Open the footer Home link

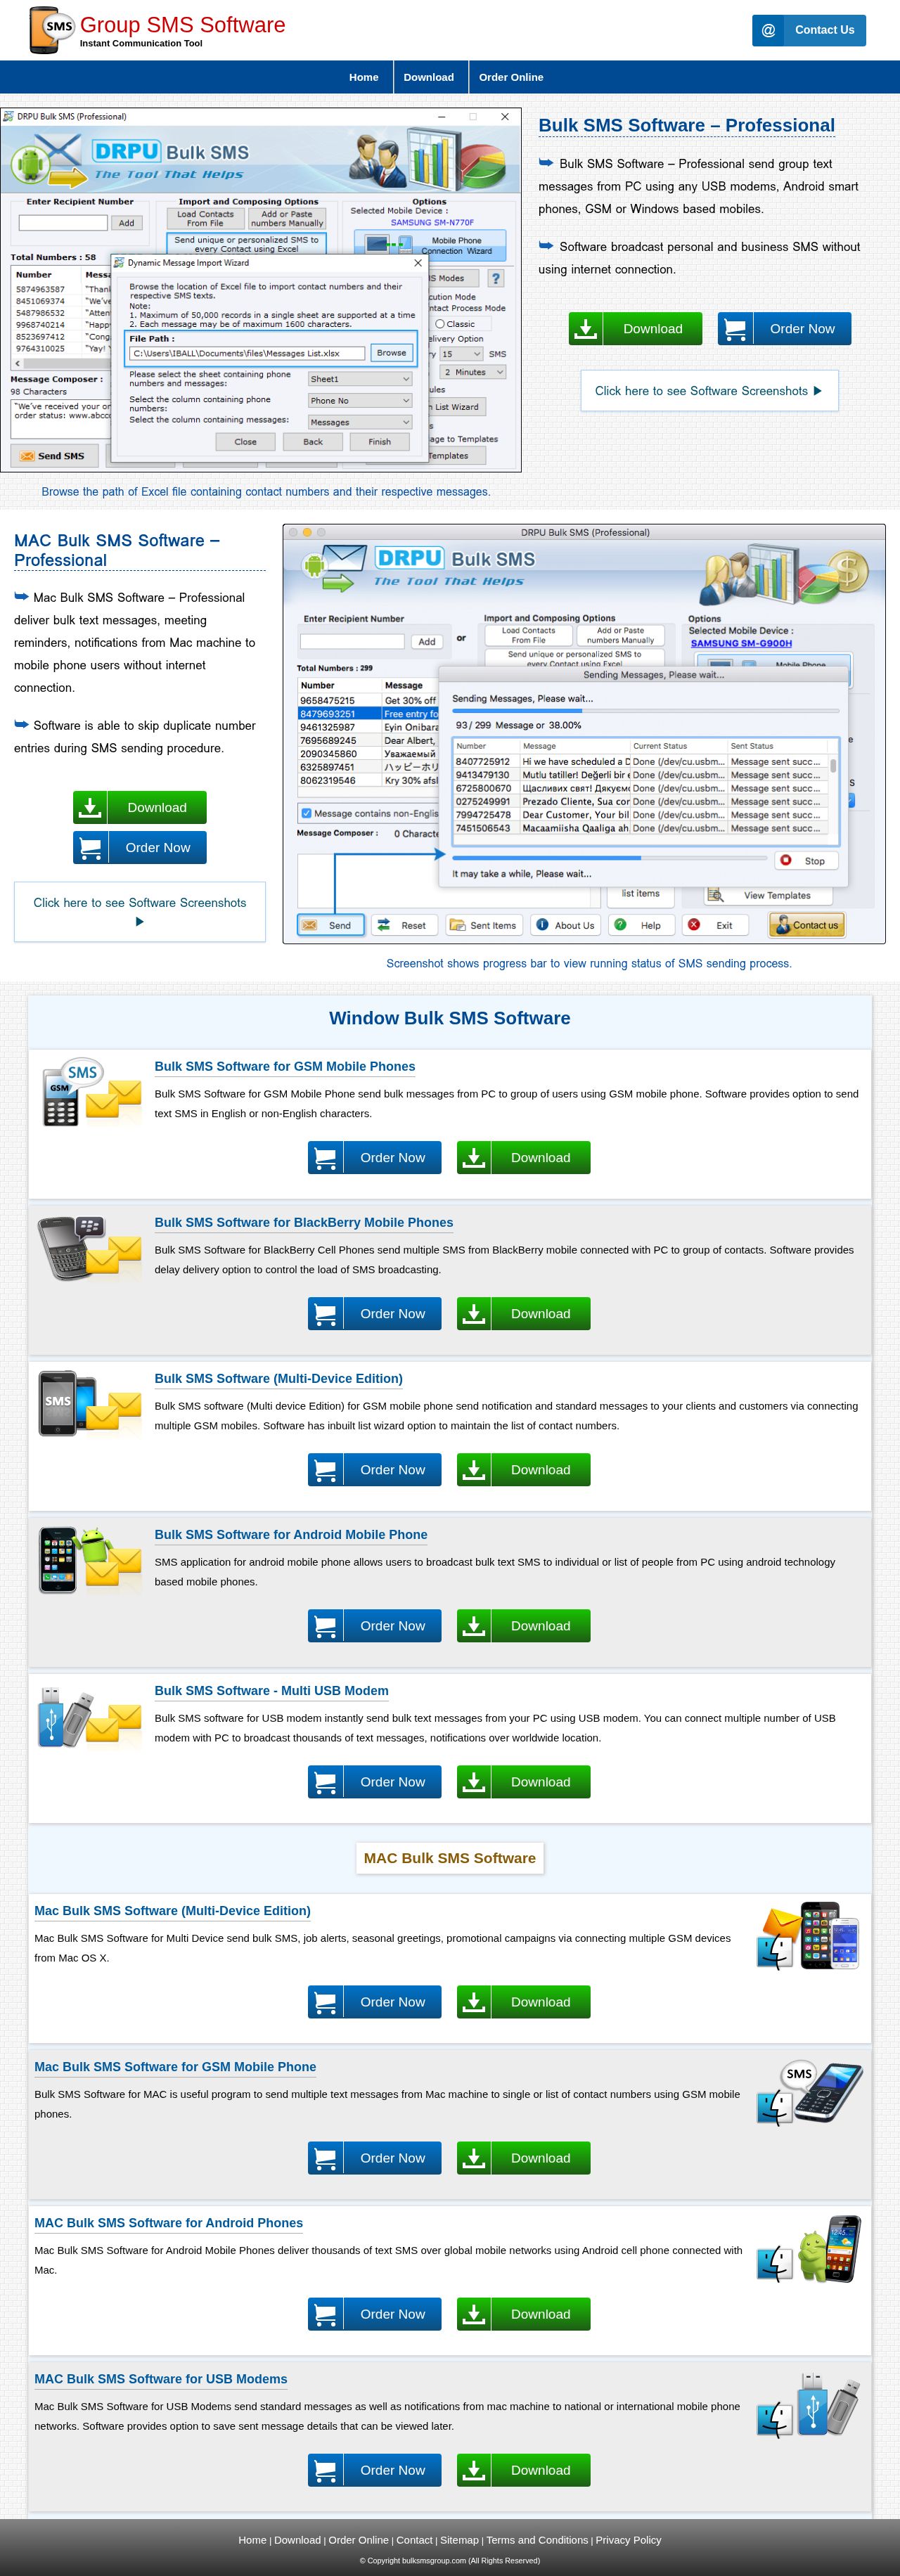(252, 2539)
